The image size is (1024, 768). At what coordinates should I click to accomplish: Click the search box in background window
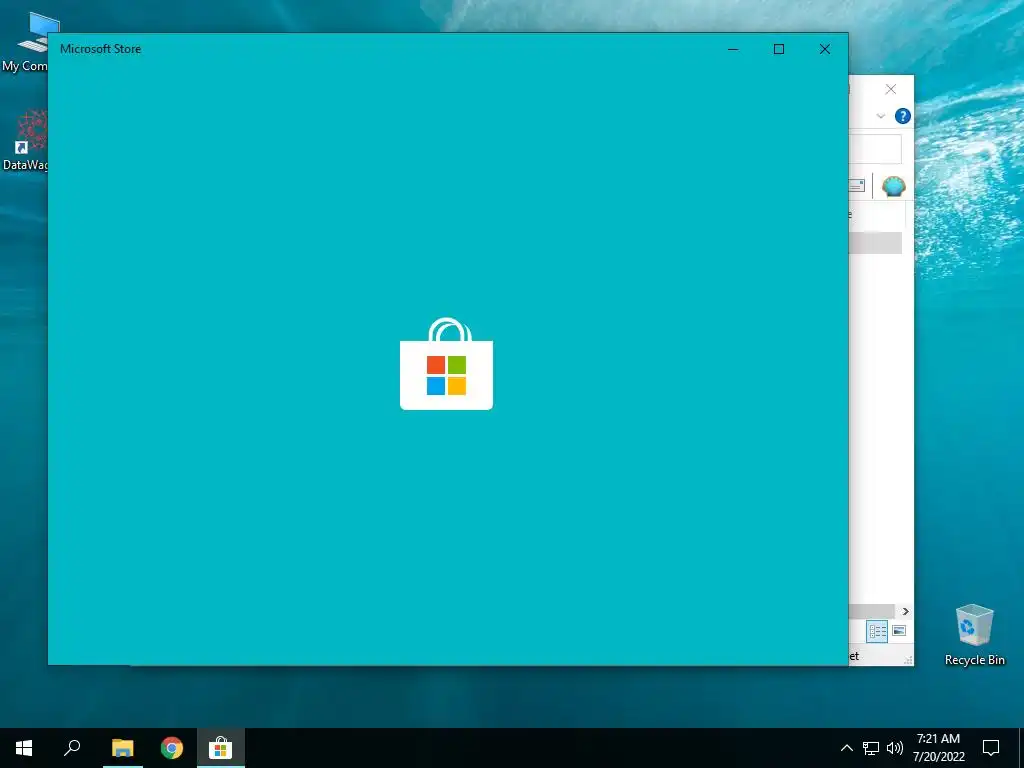pos(875,150)
